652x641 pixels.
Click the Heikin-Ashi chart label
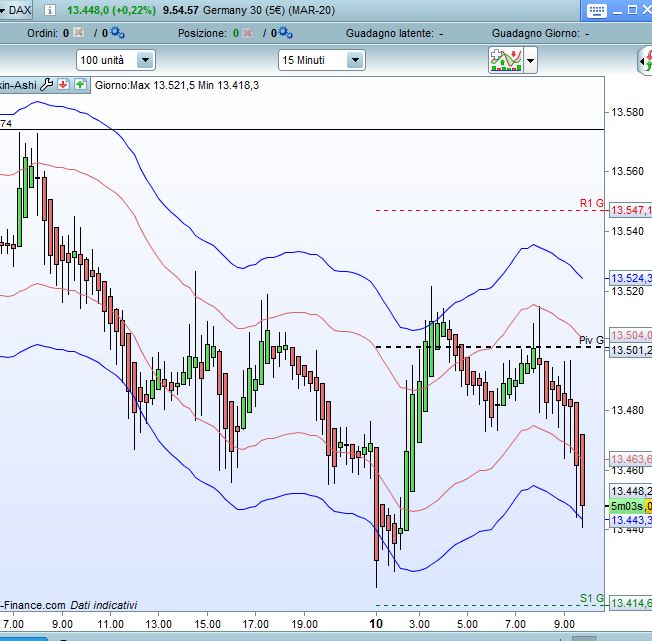[18, 85]
